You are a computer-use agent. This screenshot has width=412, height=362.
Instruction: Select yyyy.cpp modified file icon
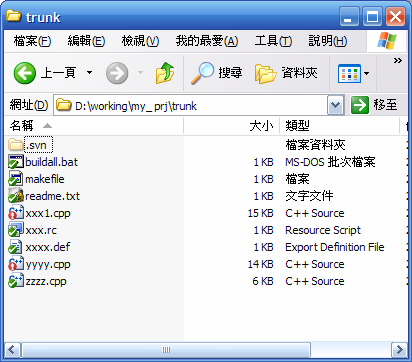tap(16, 264)
